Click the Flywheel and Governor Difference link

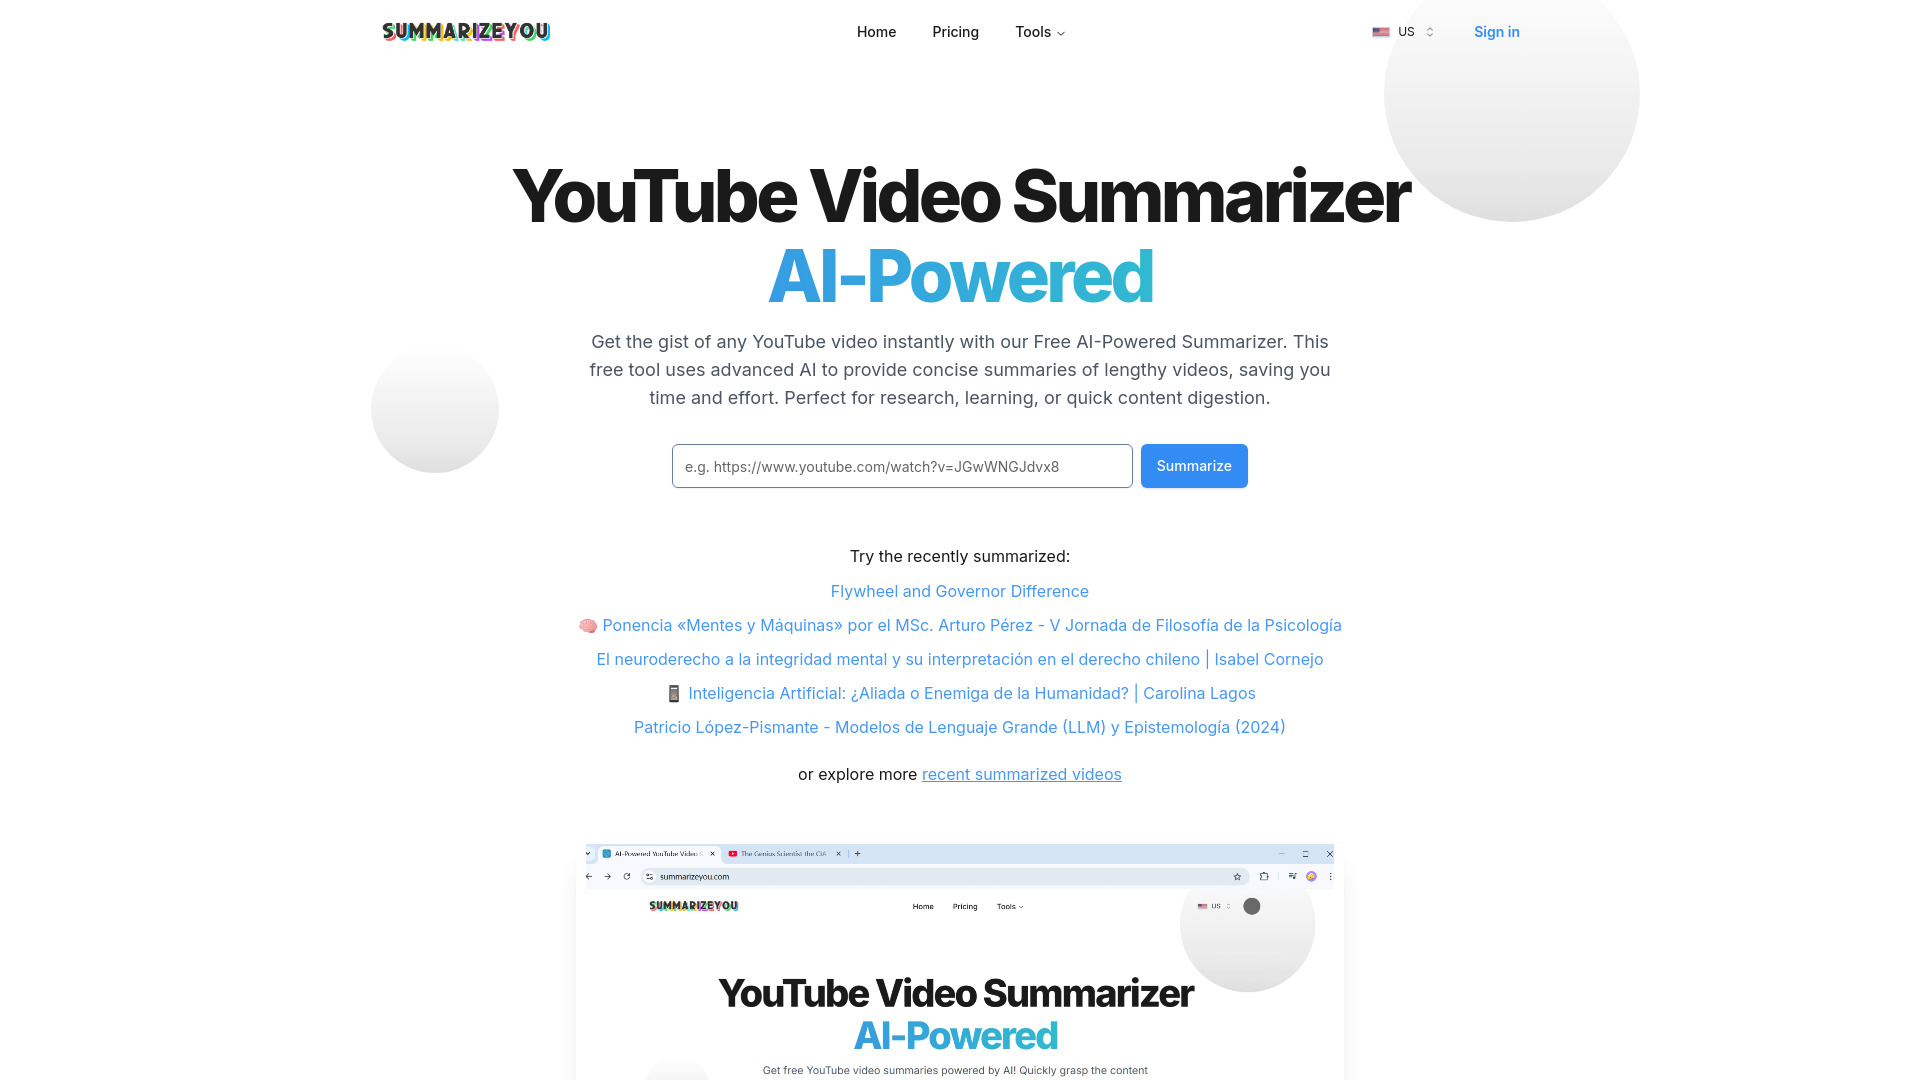(959, 589)
